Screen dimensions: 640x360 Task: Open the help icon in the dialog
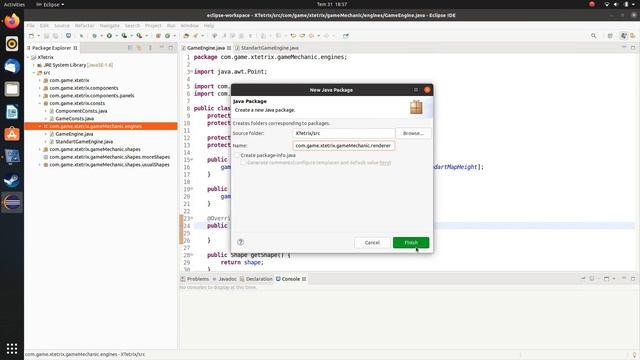pyautogui.click(x=240, y=242)
